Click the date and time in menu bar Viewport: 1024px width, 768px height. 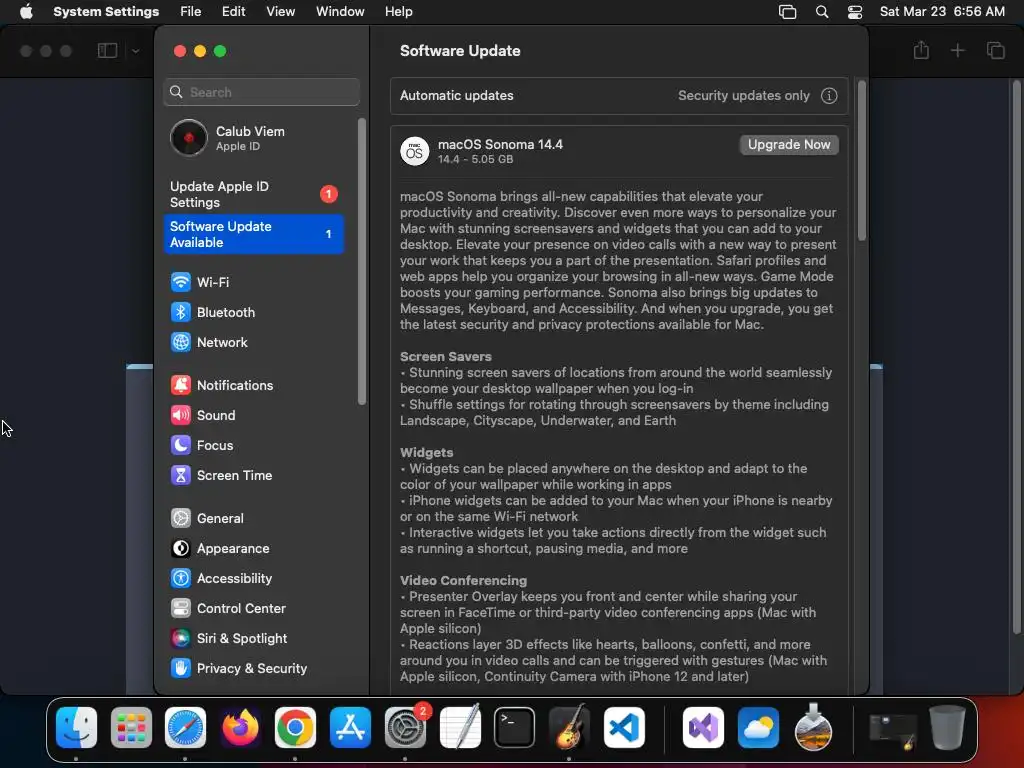point(942,12)
